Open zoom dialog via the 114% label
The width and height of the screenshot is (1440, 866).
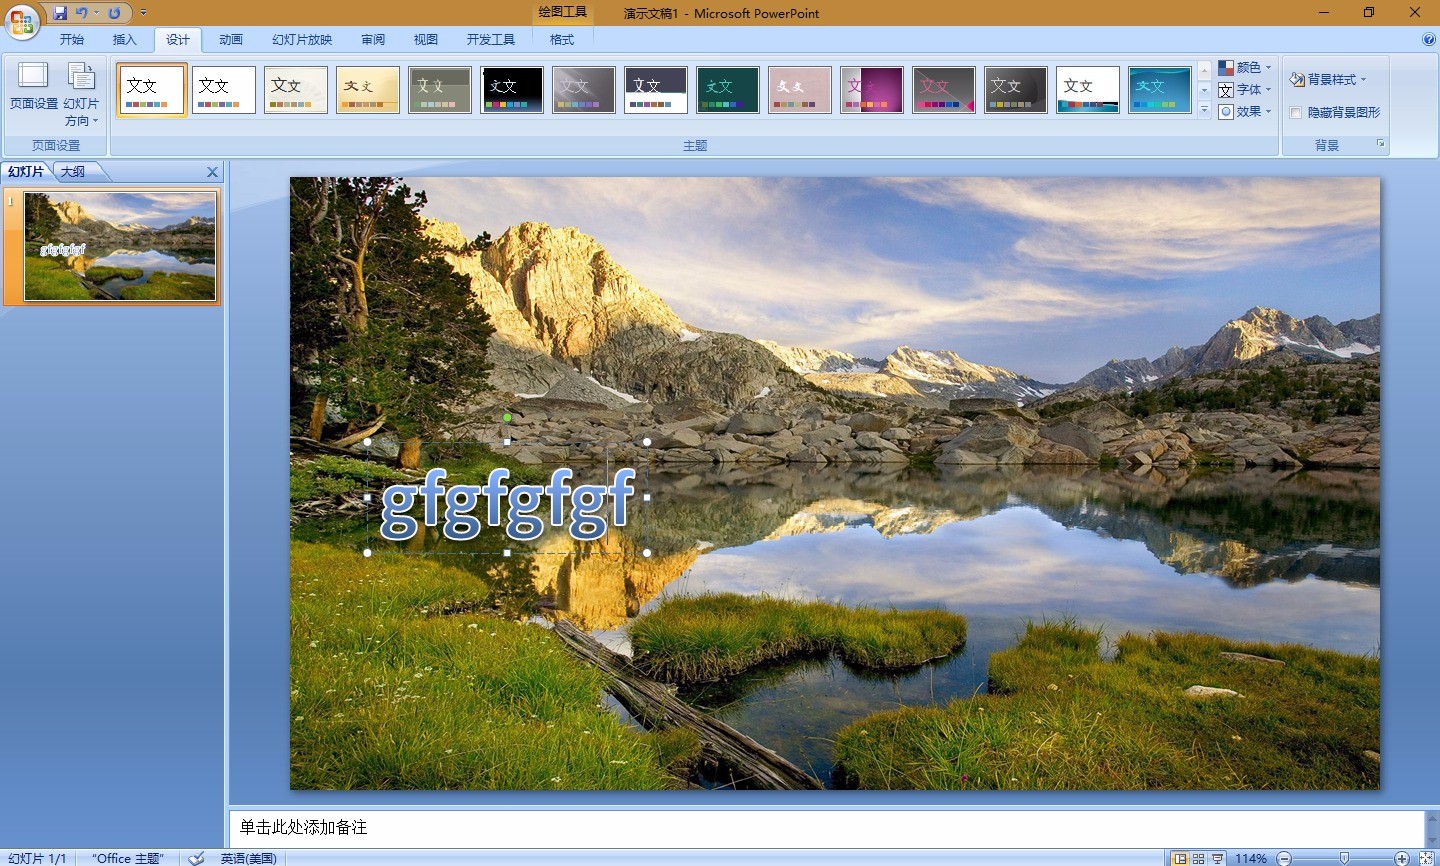coord(1251,858)
